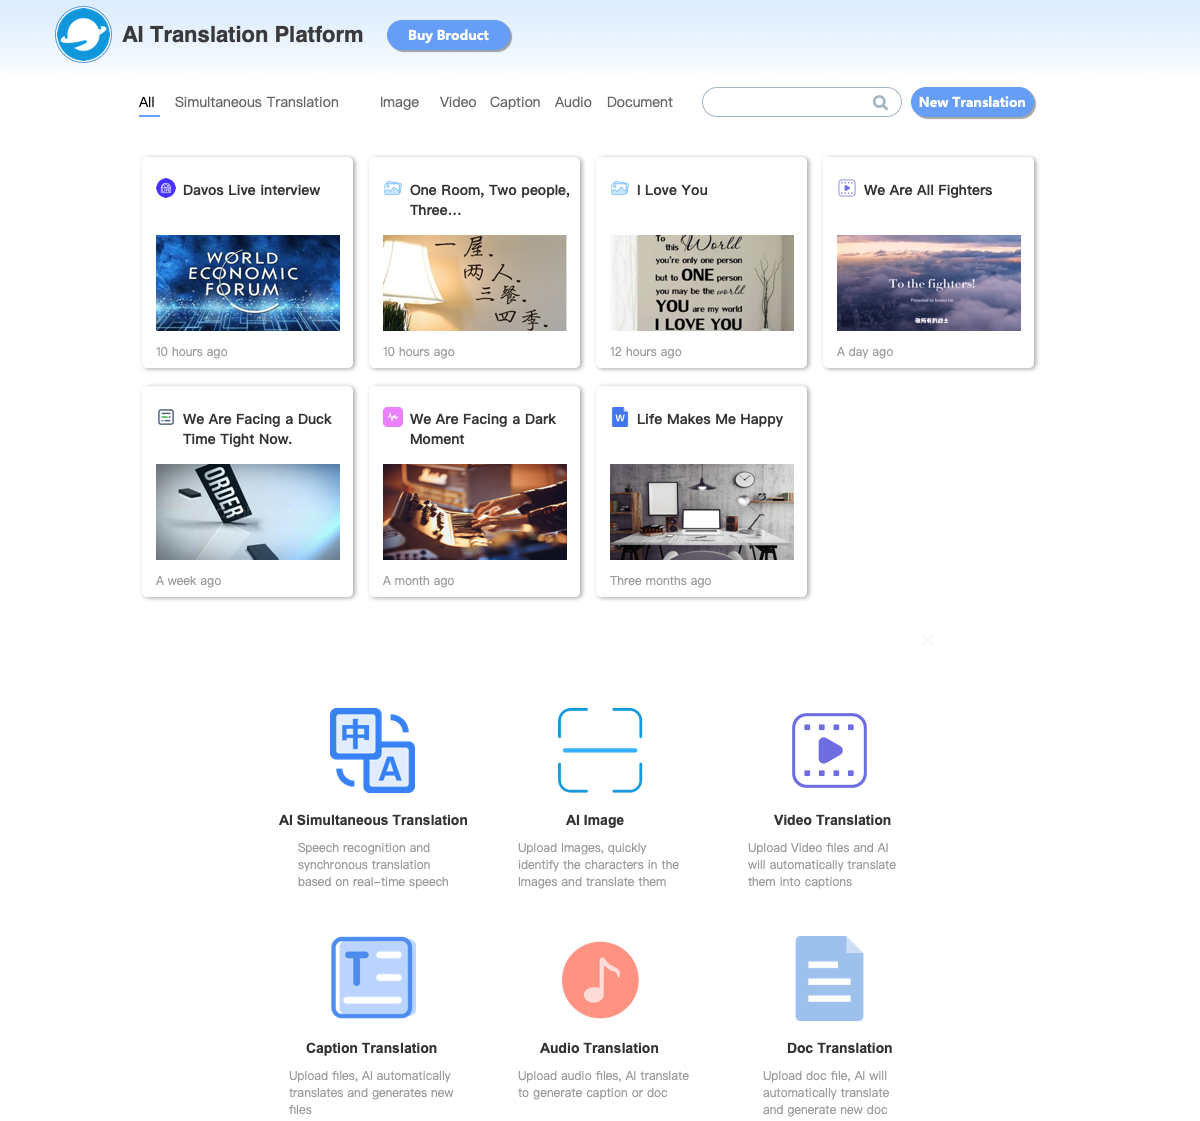Start a New Translation

pos(972,102)
